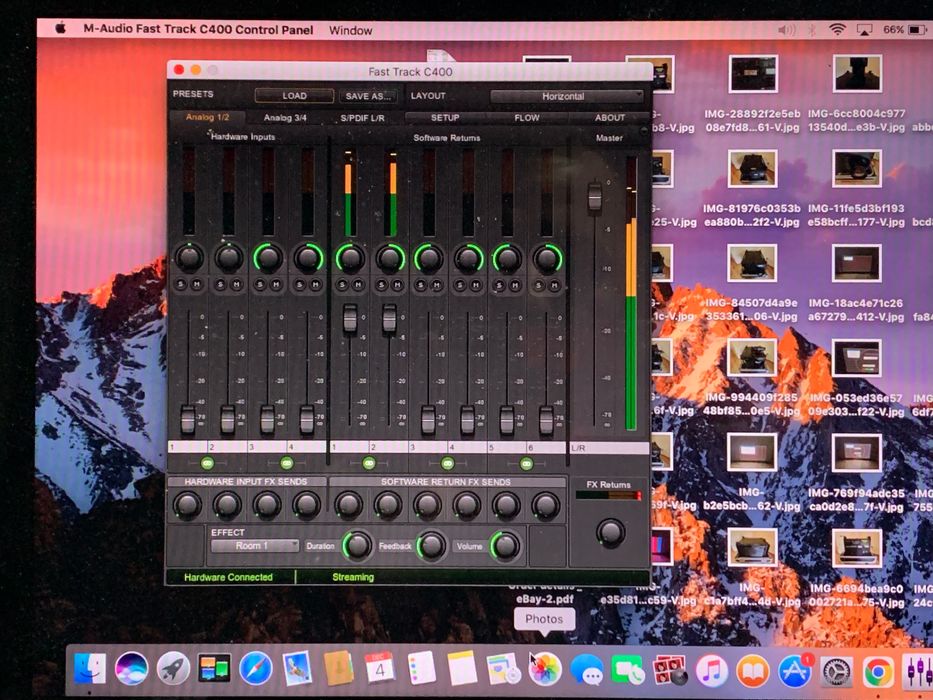Launch Safari from the Dock
The image size is (933, 700).
(x=256, y=669)
